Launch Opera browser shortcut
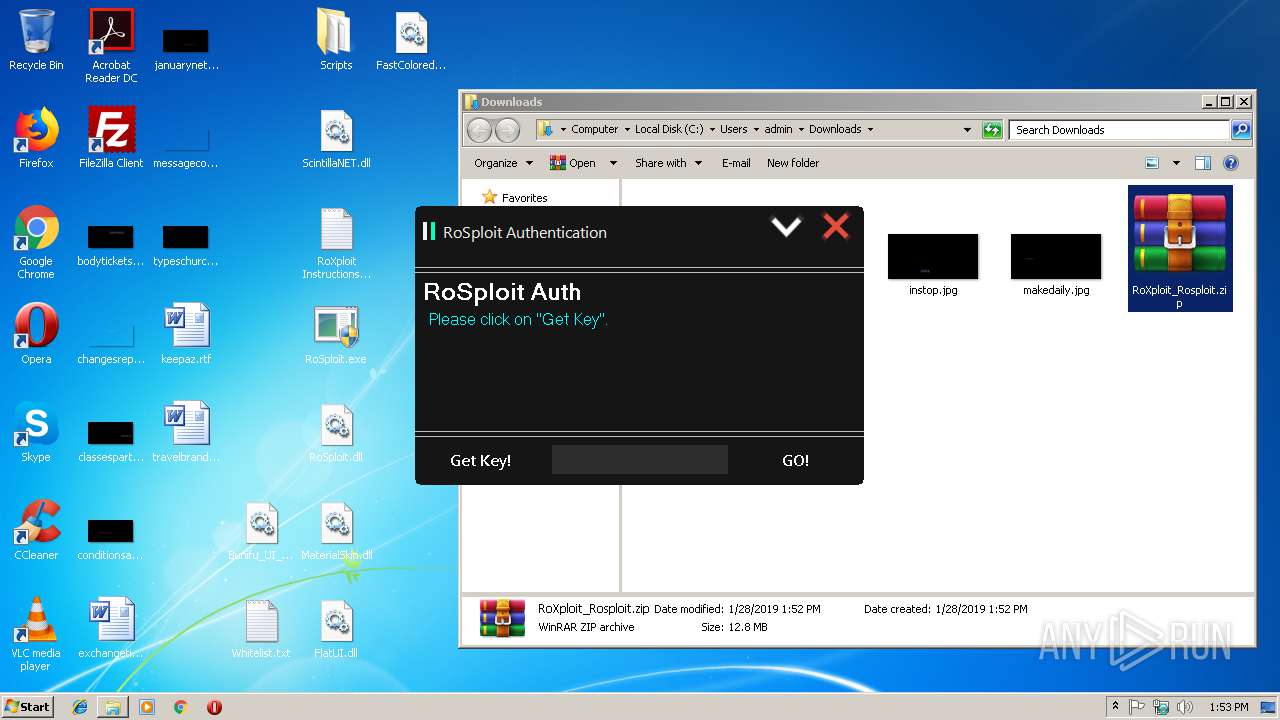Screen dimensions: 1280x720 [36, 334]
